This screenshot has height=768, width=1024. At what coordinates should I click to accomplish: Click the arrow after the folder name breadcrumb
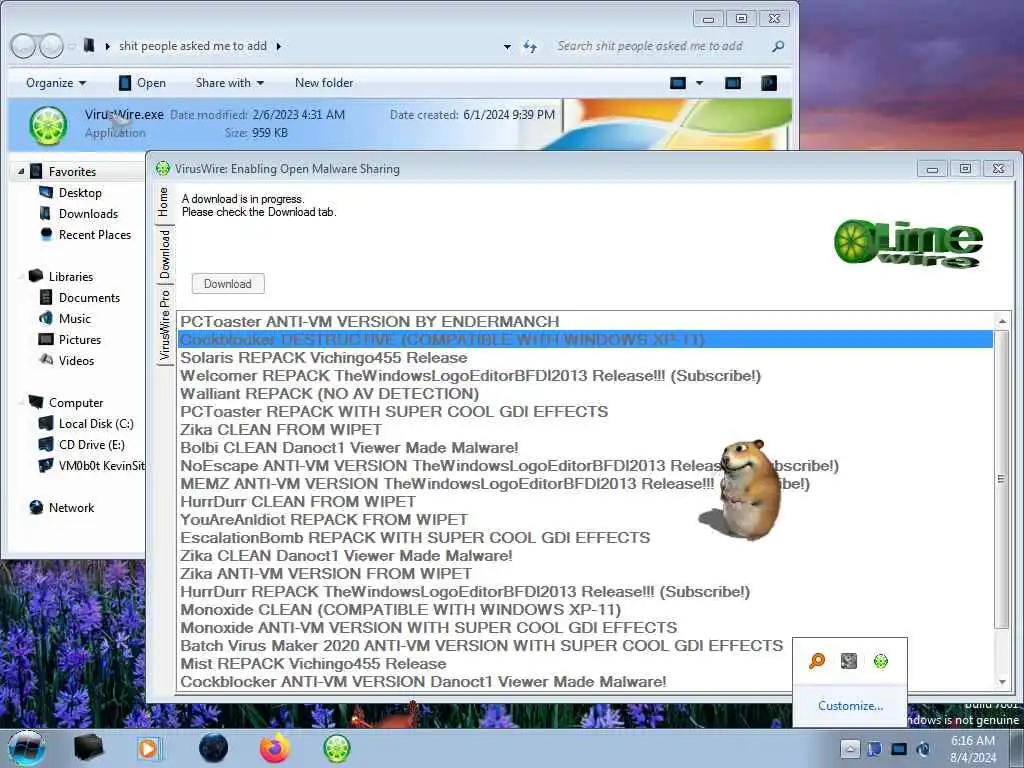279,46
